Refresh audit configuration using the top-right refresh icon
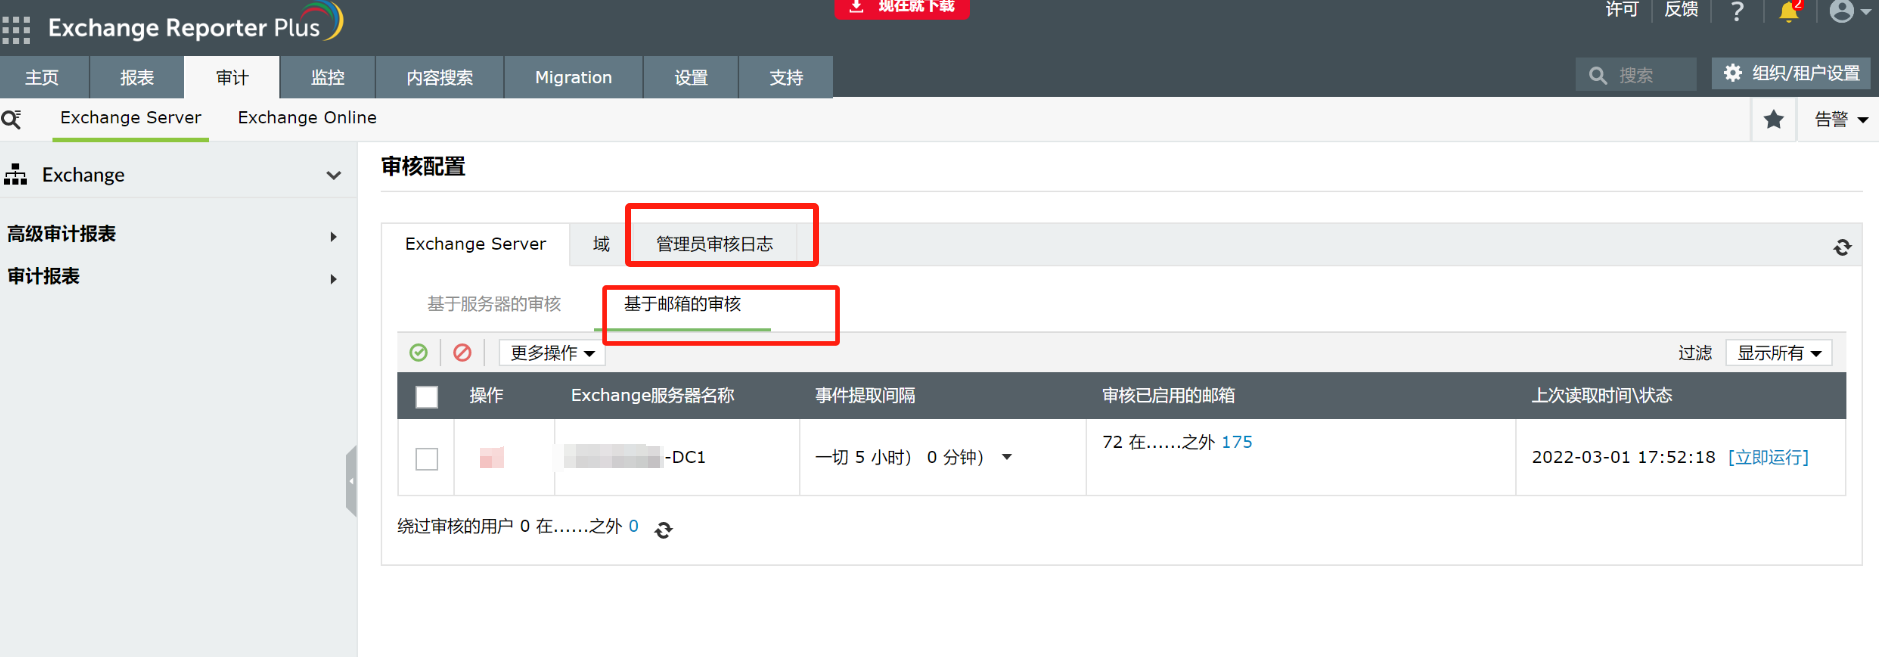The image size is (1879, 657). tap(1842, 247)
